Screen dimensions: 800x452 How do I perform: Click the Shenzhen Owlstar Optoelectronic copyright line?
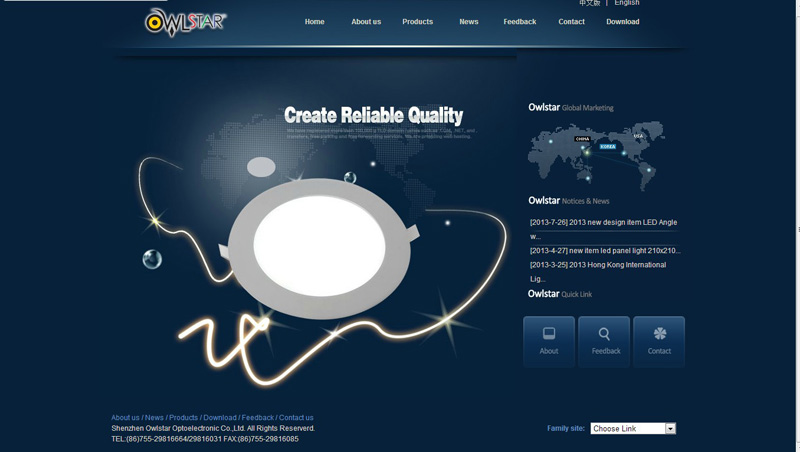(x=213, y=428)
